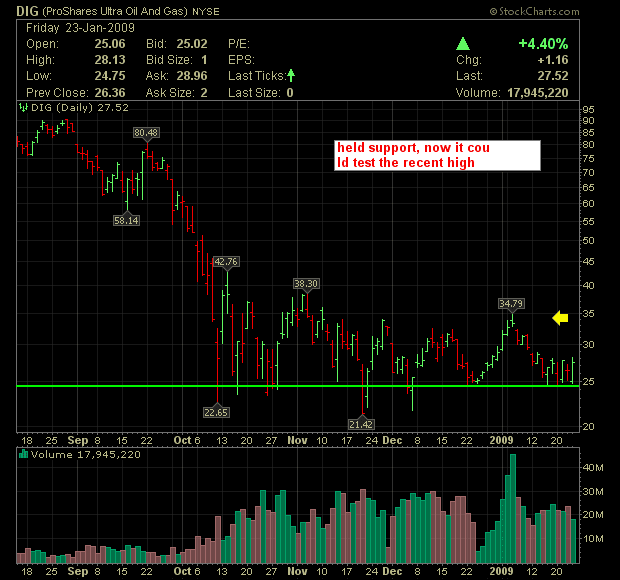The width and height of the screenshot is (620, 580).
Task: Select the Prev Close value 26.36
Action: 110,93
